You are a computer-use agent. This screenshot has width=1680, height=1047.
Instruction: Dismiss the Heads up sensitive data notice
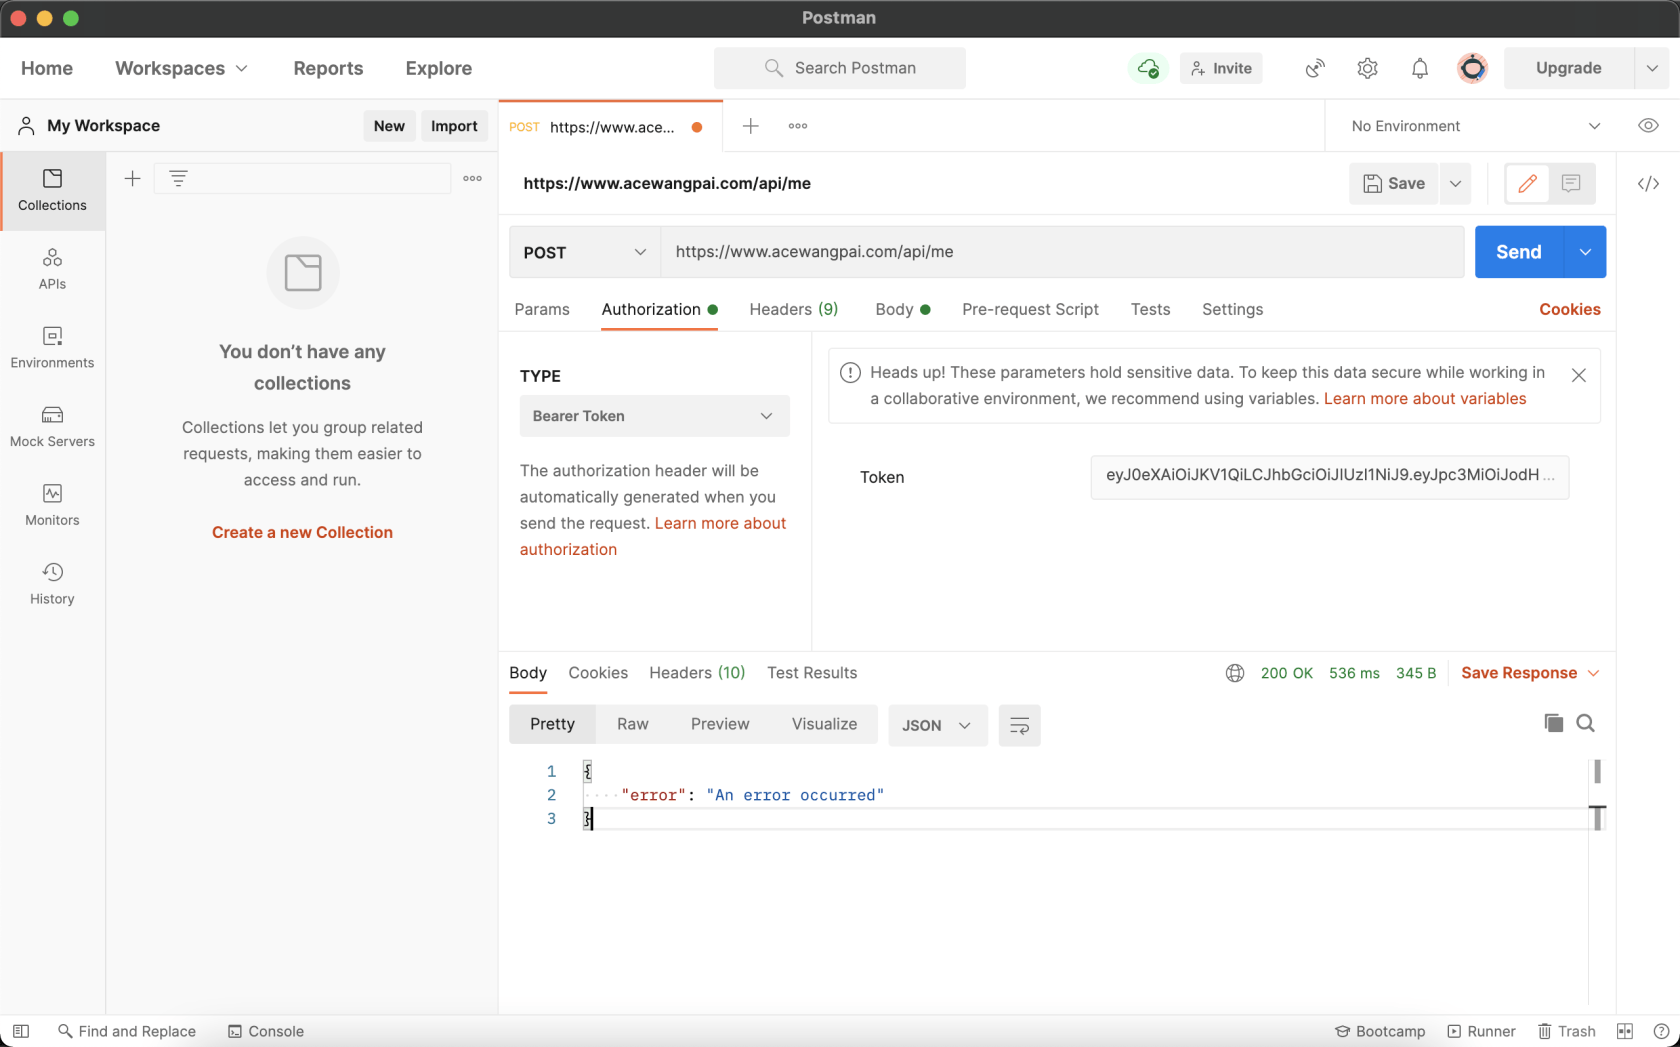[1579, 375]
